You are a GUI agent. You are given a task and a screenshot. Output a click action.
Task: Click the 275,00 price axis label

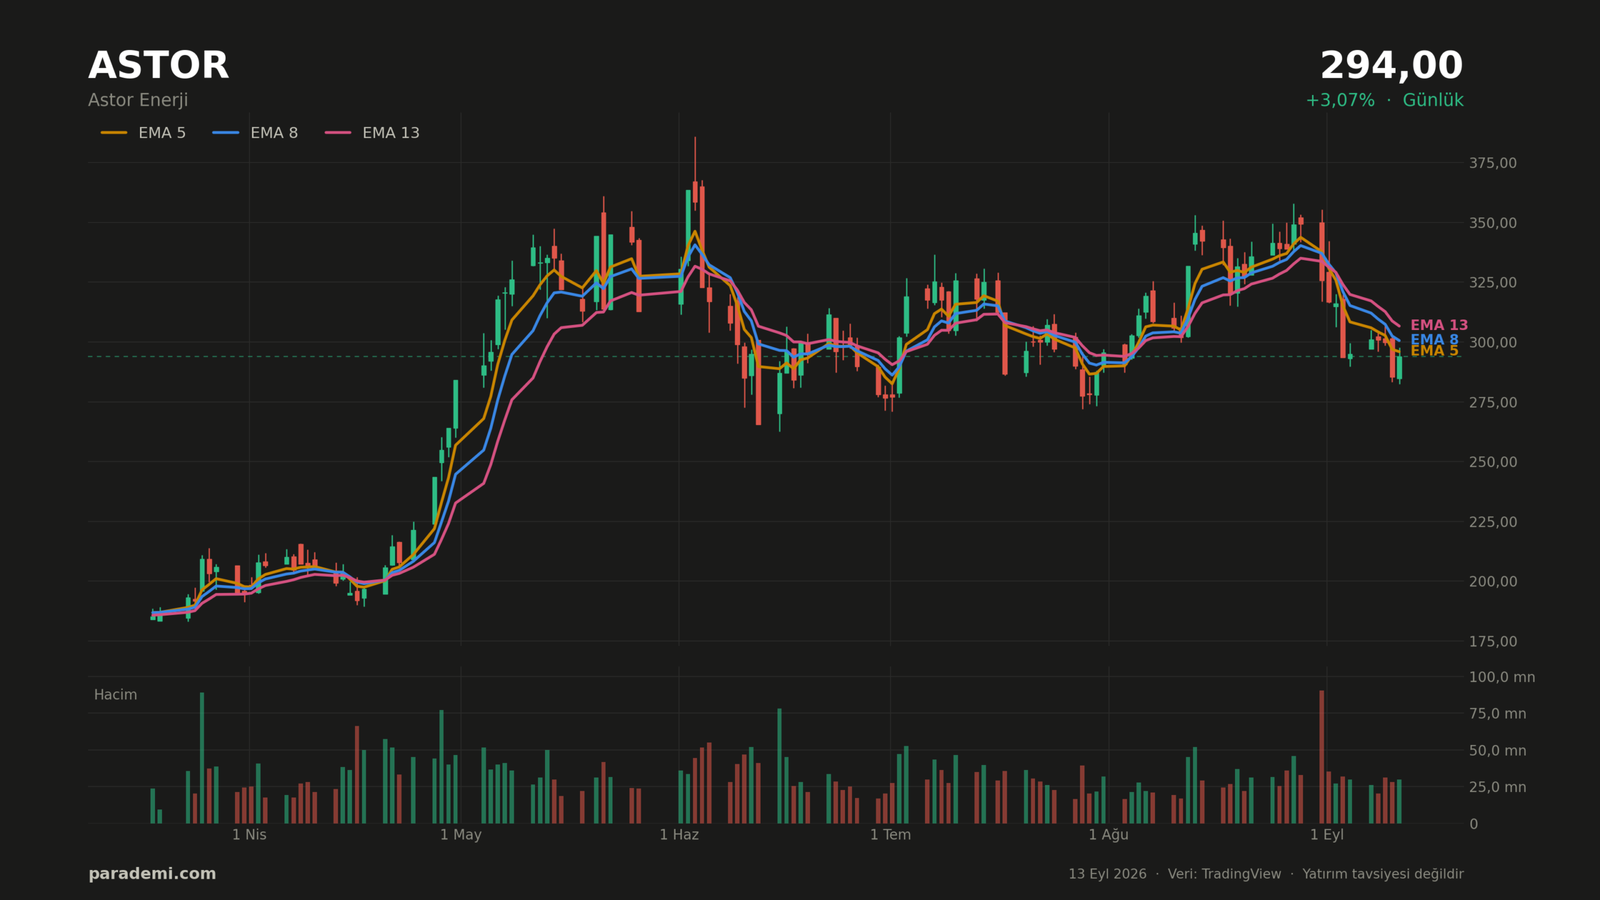(x=1492, y=402)
